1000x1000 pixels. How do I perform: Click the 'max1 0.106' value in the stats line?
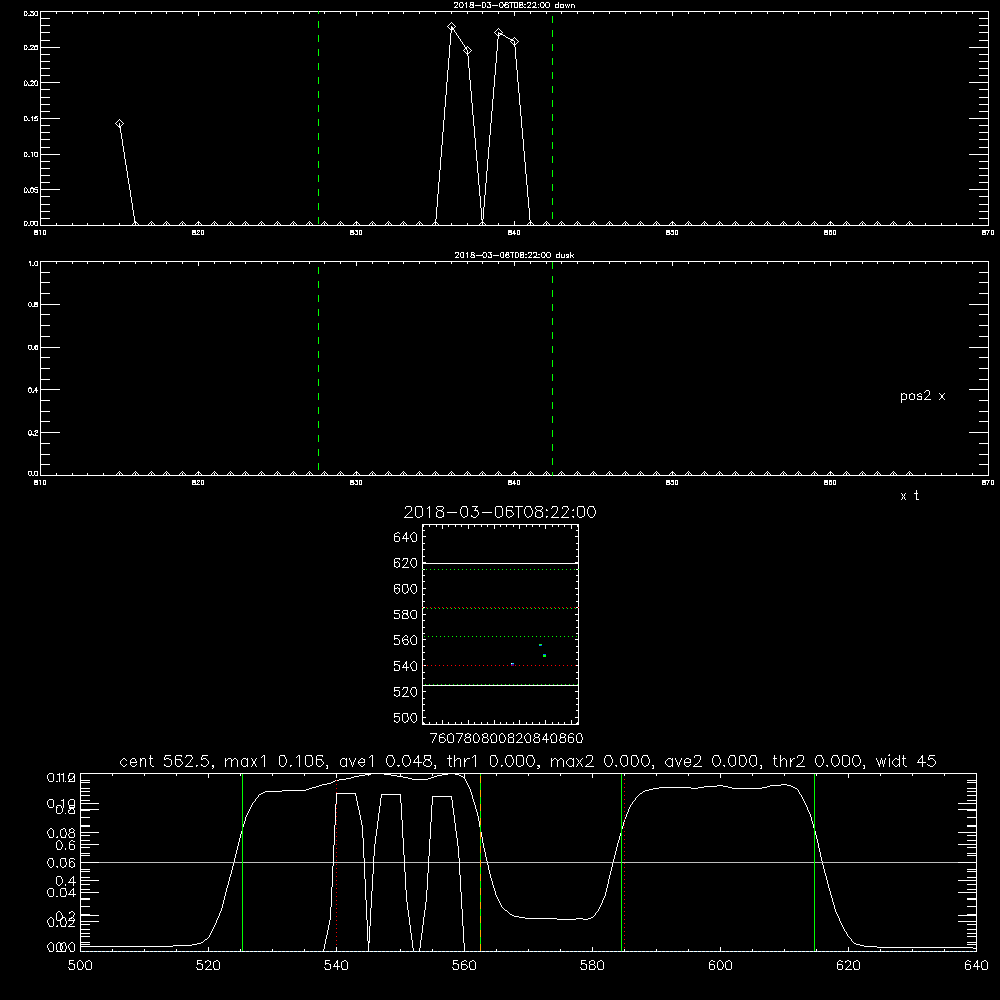point(276,761)
